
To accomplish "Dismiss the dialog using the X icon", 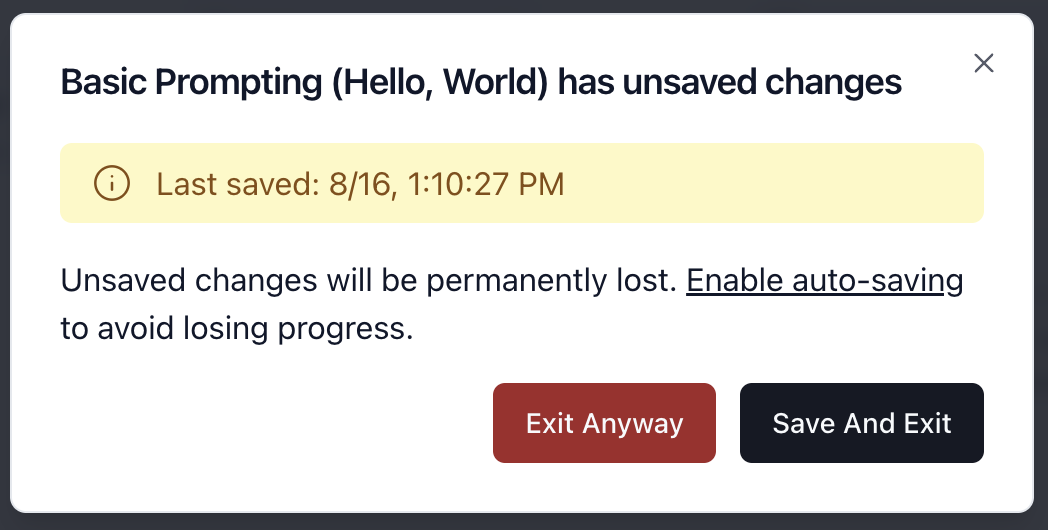I will click(x=984, y=64).
